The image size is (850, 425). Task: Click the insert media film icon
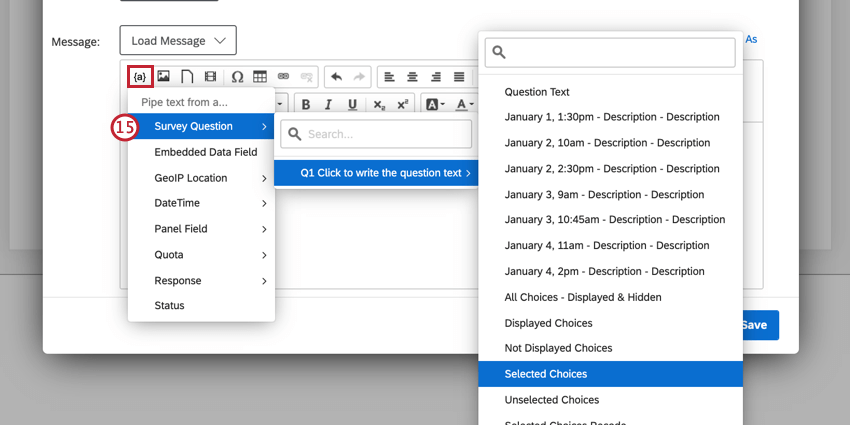coord(210,76)
